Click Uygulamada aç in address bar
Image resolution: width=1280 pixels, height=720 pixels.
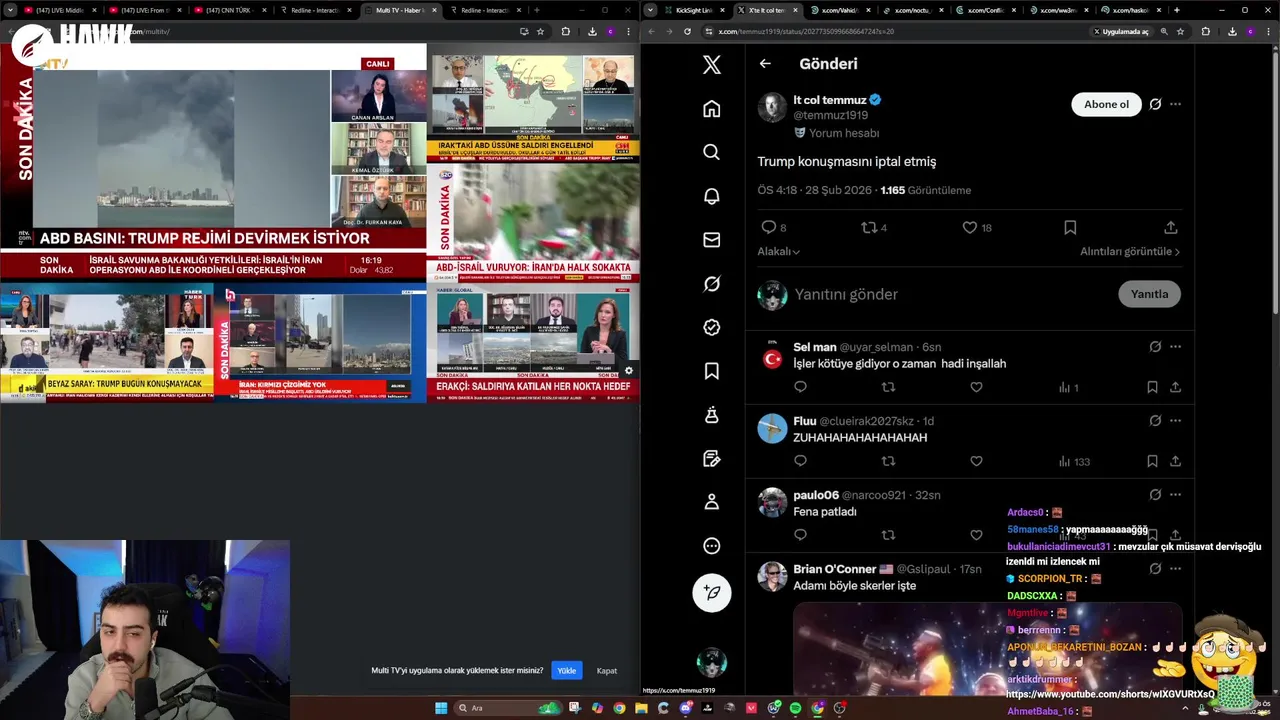pos(1120,31)
